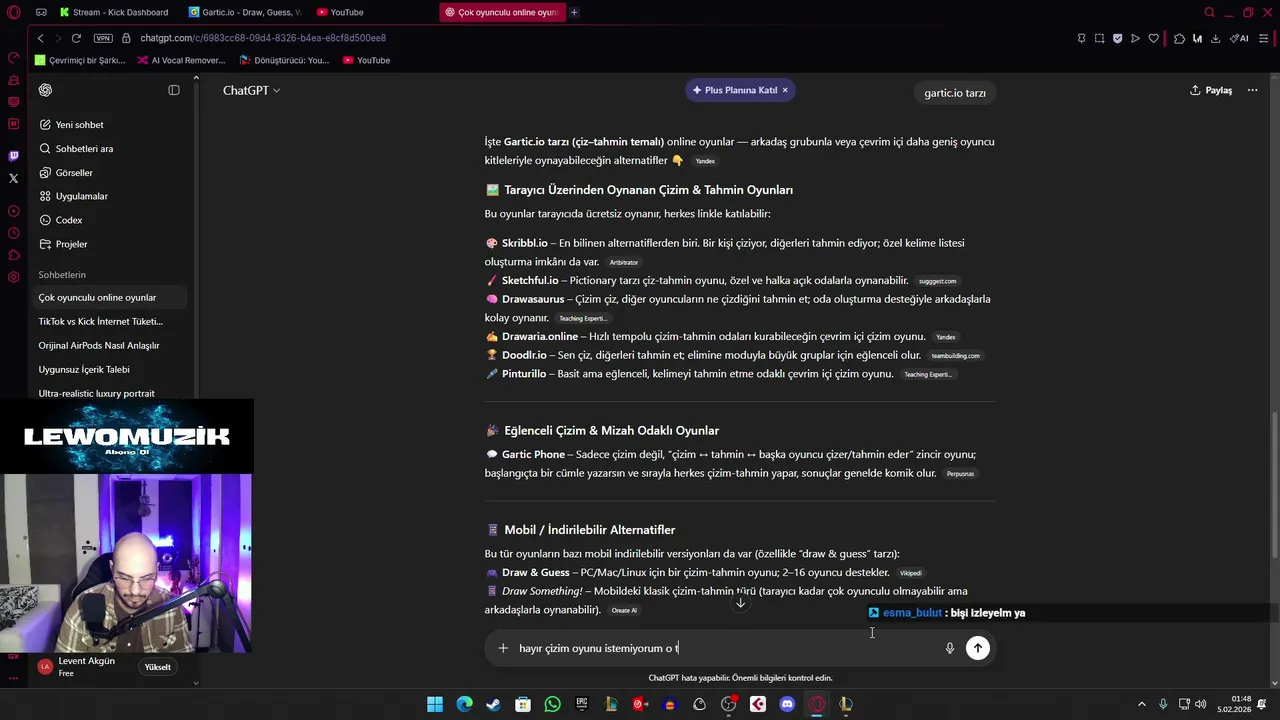This screenshot has height=720, width=1280.
Task: Open the extensions cube icon
Action: (1179, 38)
